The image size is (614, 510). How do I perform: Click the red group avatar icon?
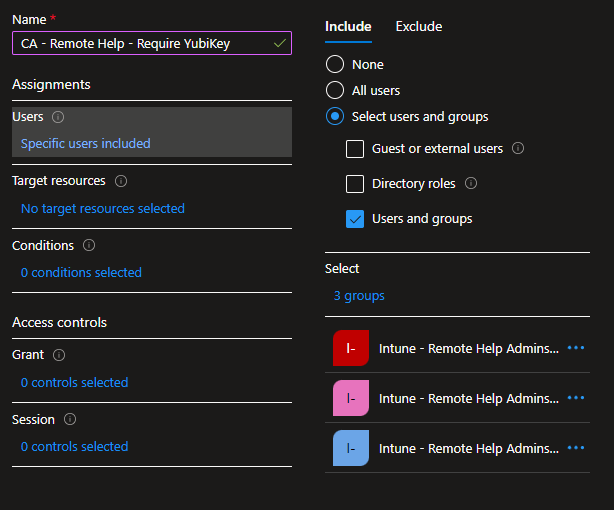coord(350,348)
